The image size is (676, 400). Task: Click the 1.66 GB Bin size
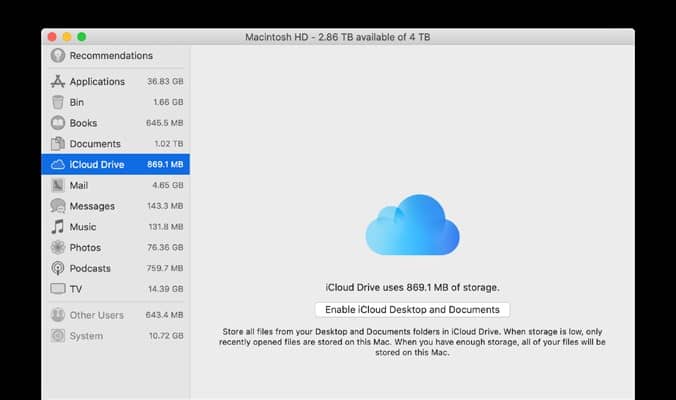[168, 102]
